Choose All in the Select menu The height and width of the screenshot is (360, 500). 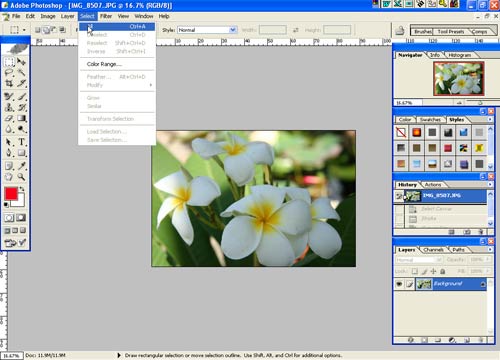(x=117, y=27)
